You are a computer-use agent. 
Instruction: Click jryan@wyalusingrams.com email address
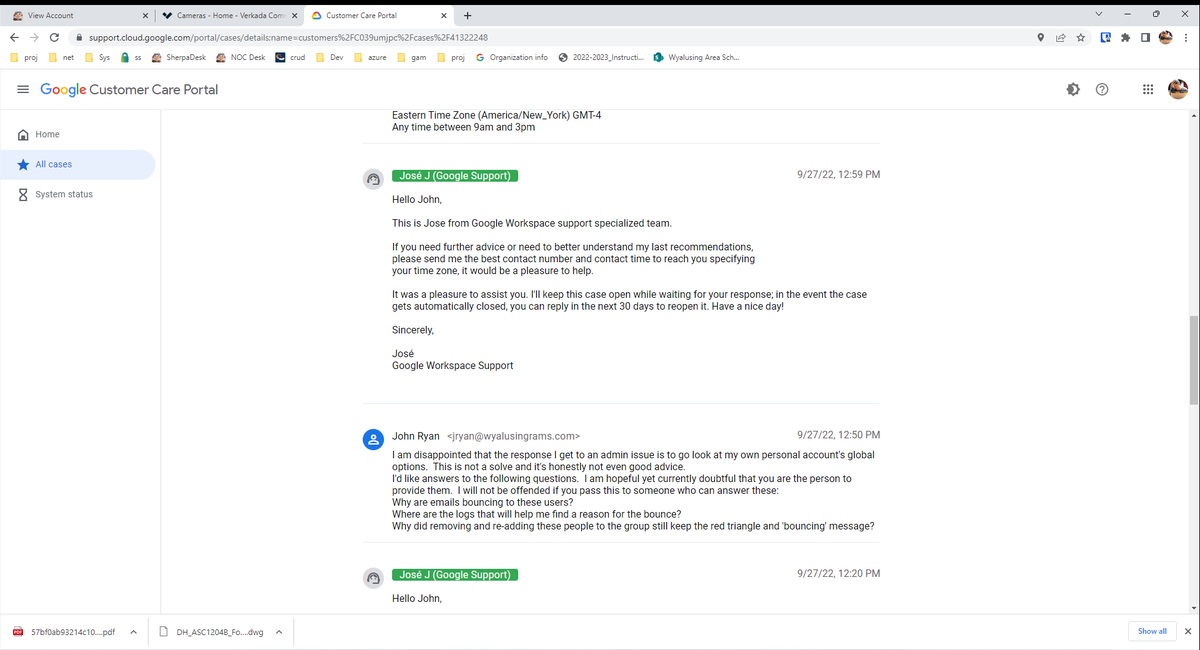click(x=513, y=436)
